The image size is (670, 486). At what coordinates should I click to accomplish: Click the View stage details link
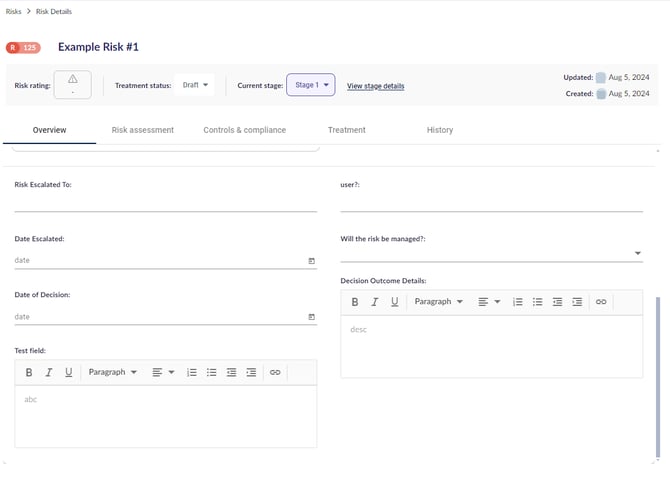[x=375, y=86]
